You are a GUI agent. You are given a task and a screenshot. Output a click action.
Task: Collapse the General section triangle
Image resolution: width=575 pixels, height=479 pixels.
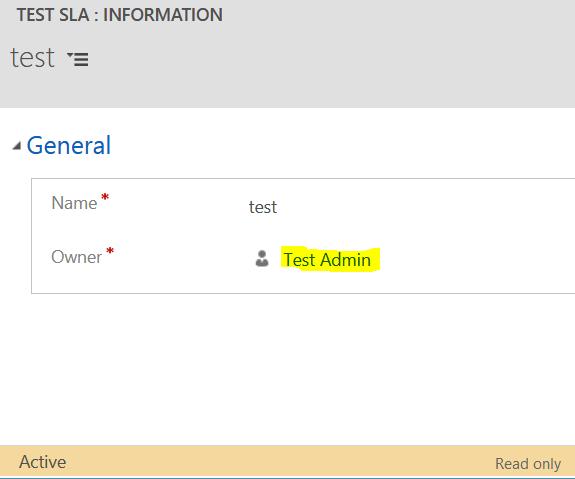tap(17, 146)
